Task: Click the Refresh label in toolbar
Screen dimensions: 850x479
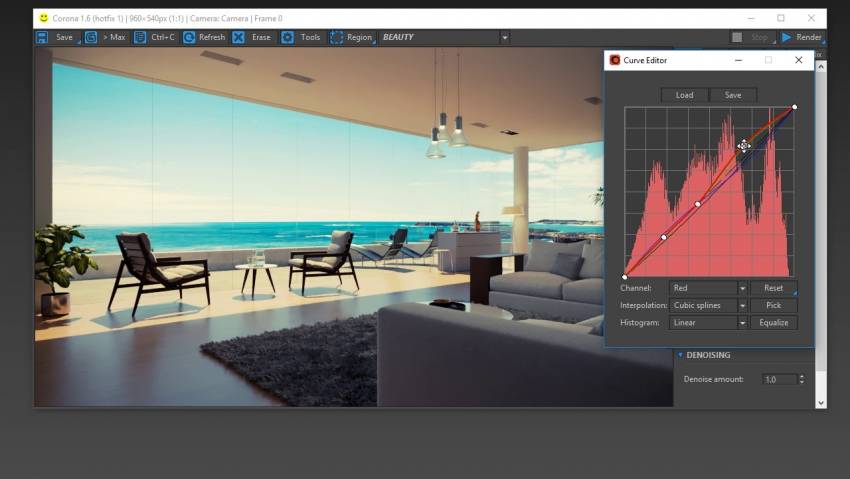Action: point(212,37)
